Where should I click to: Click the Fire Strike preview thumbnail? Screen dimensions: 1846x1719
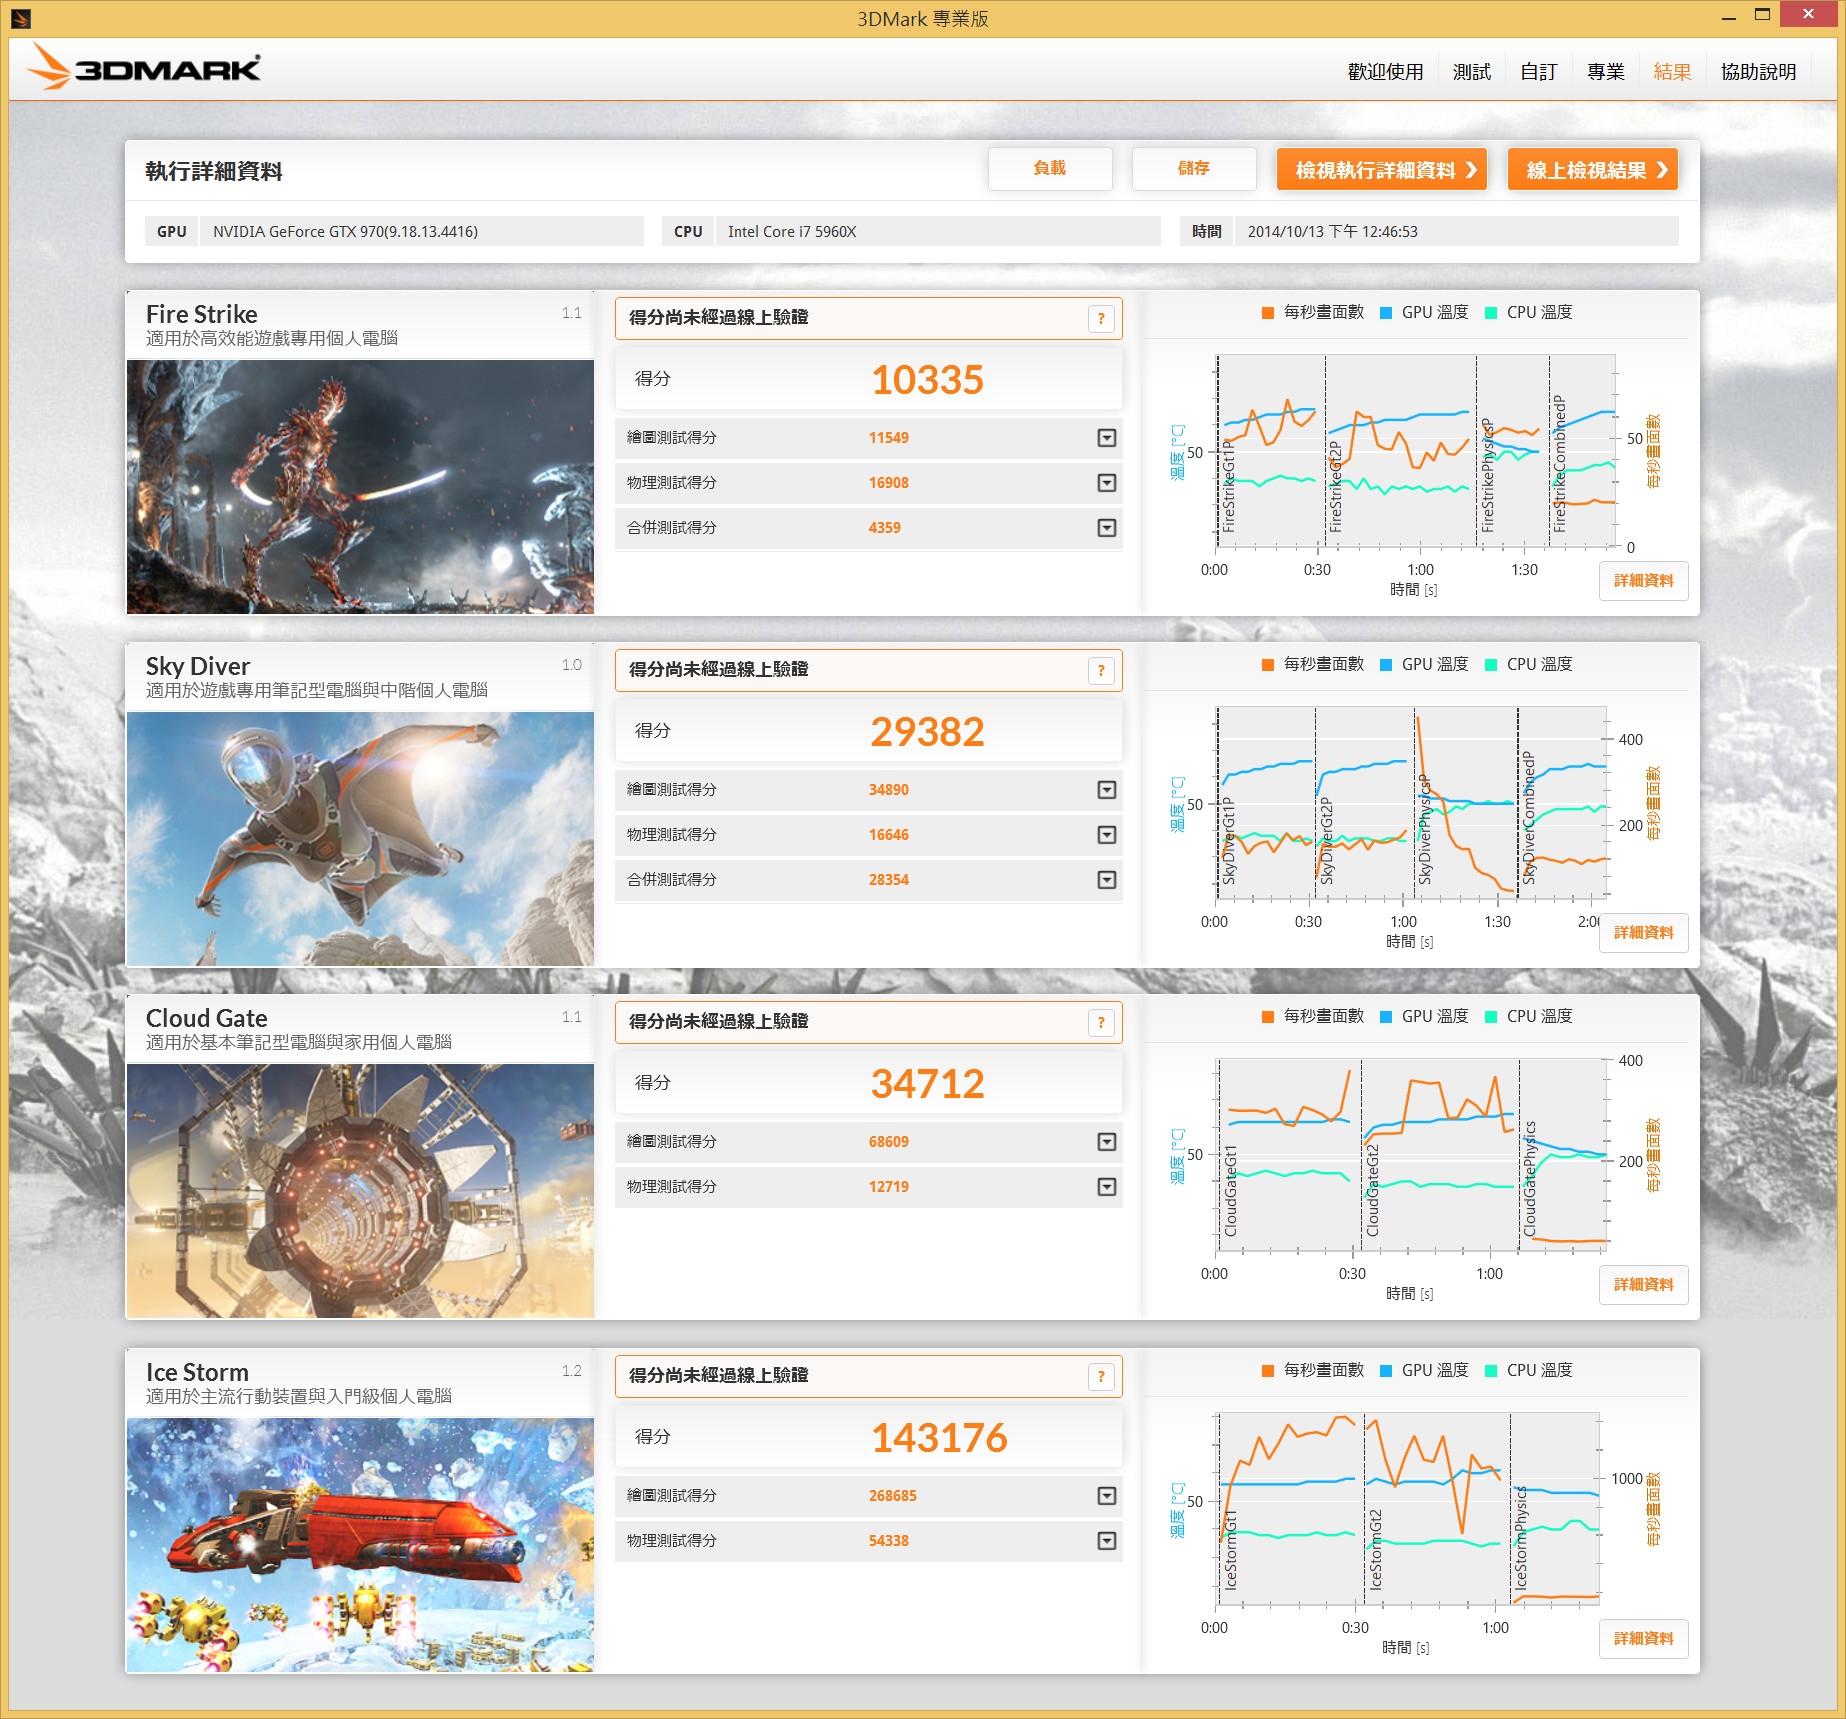[x=360, y=487]
